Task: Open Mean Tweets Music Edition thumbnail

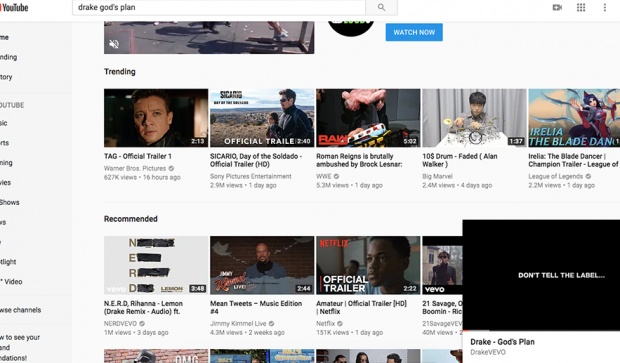Action: pos(262,265)
